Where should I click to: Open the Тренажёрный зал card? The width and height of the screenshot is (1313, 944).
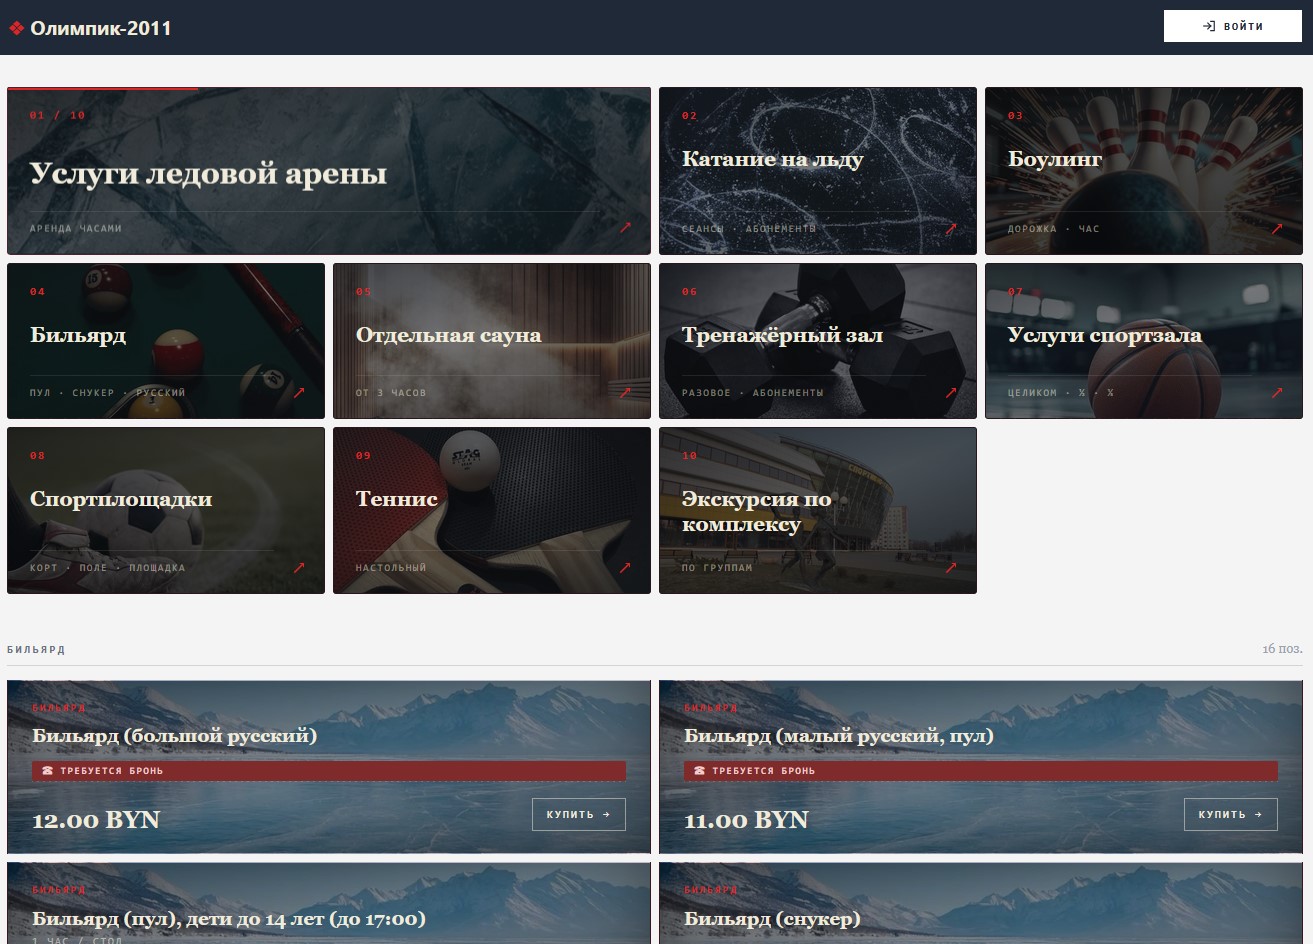click(818, 341)
